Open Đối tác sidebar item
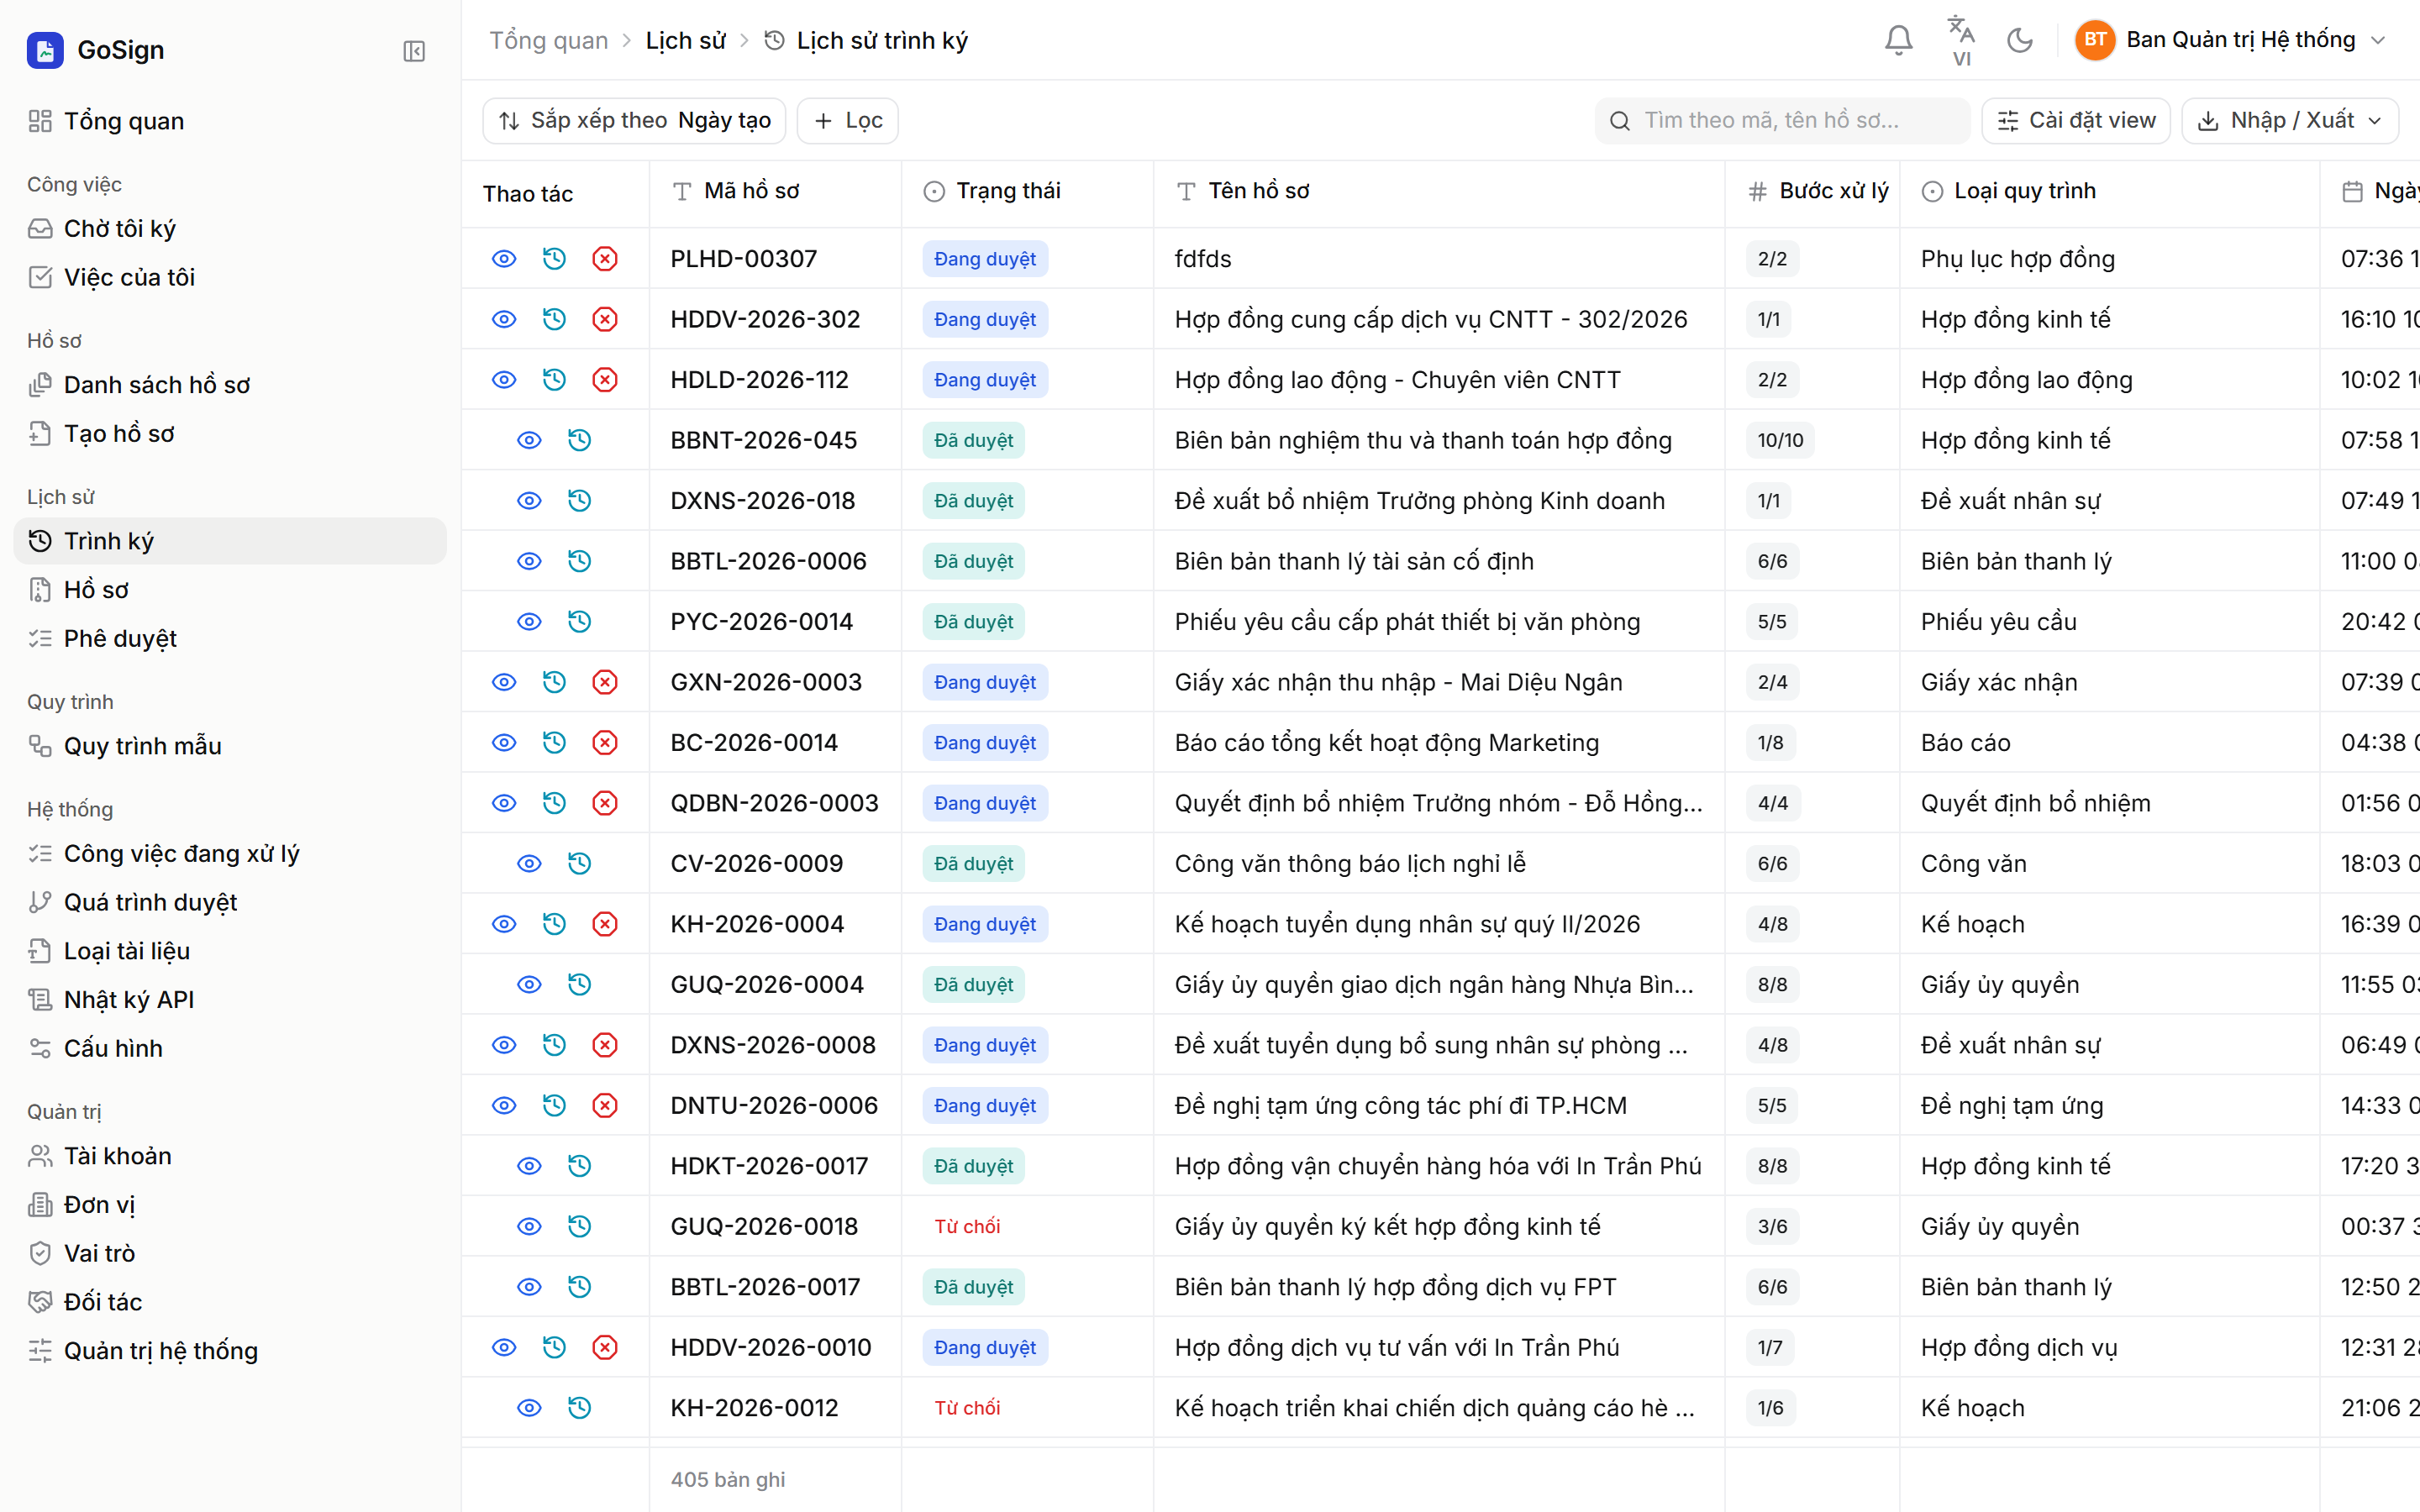 coord(229,1302)
